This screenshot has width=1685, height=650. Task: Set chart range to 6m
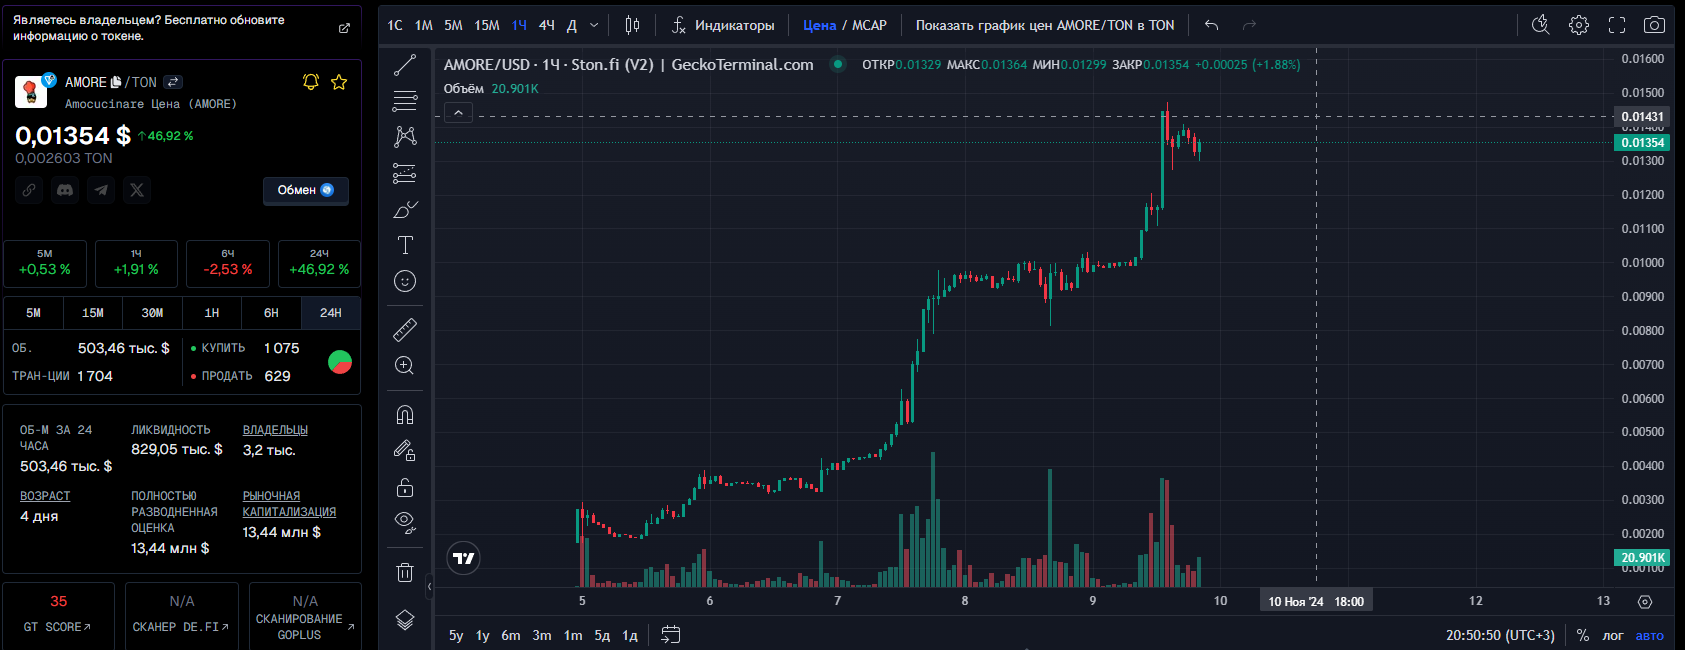point(511,635)
